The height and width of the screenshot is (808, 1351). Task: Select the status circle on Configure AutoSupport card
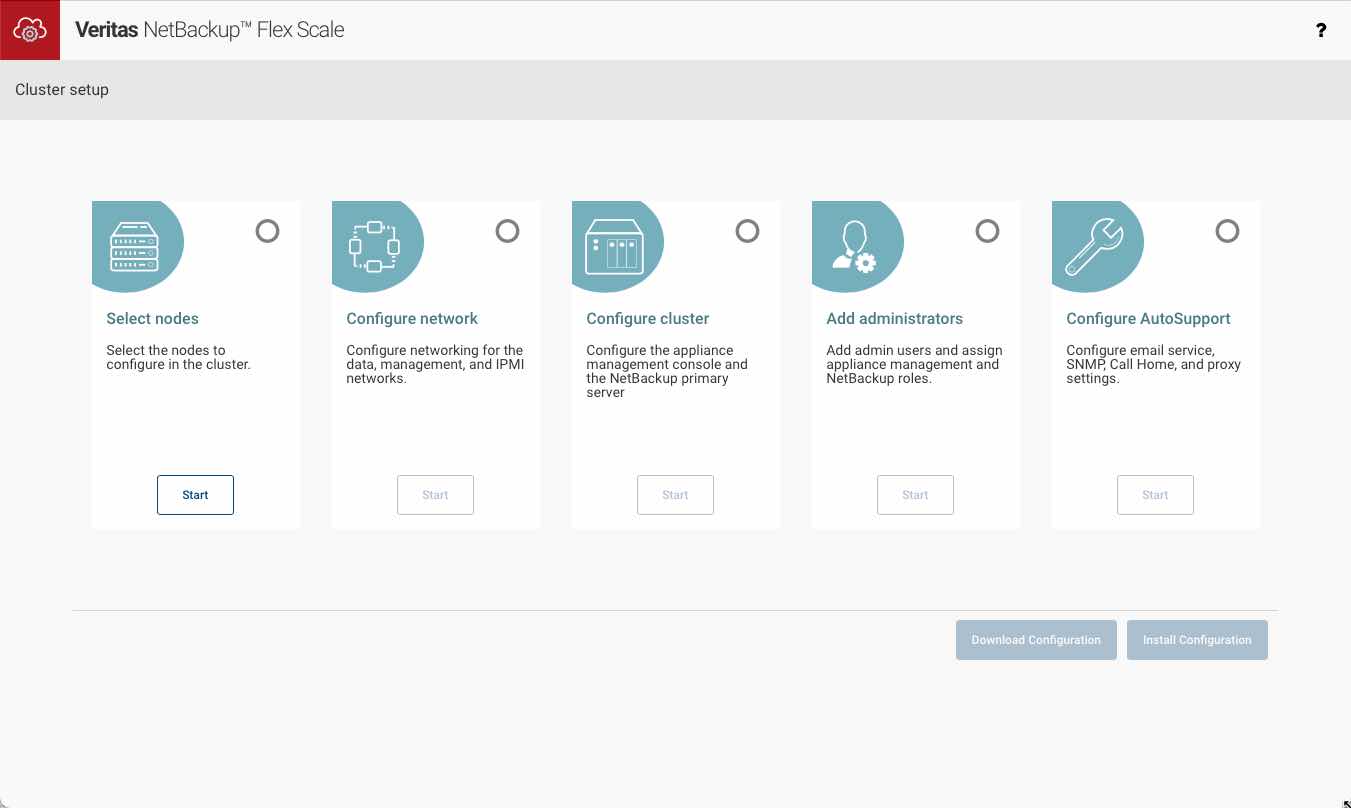point(1227,231)
